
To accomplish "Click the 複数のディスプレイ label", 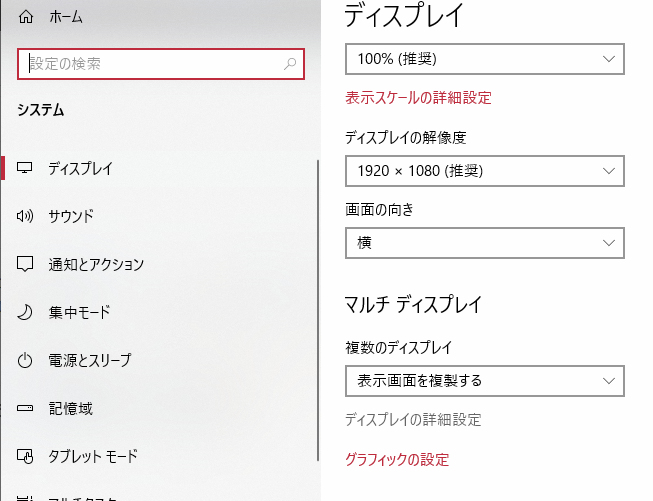I will click(399, 347).
